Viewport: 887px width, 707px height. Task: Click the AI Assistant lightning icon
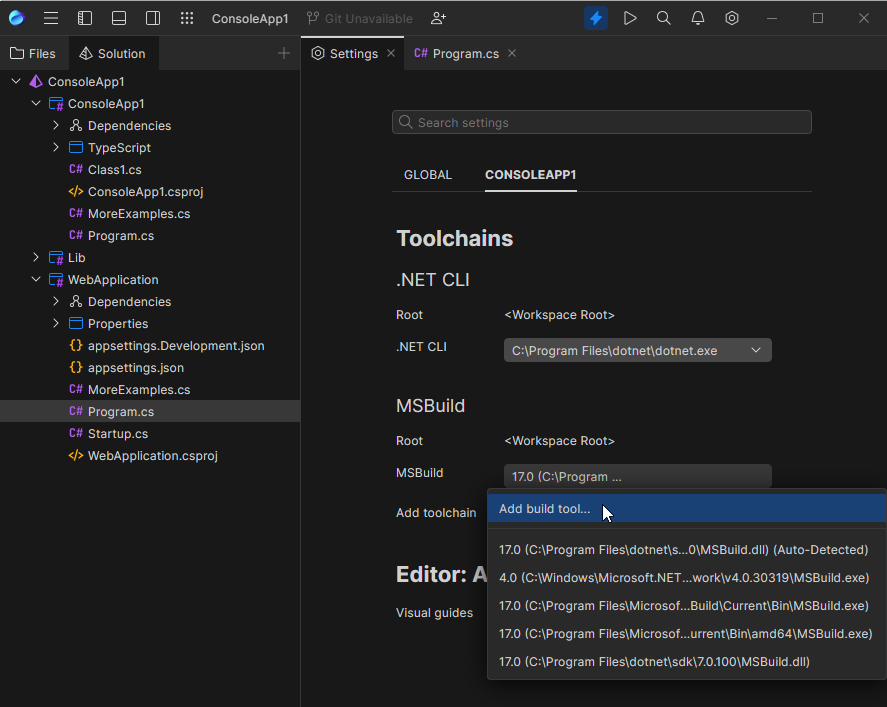coord(595,17)
